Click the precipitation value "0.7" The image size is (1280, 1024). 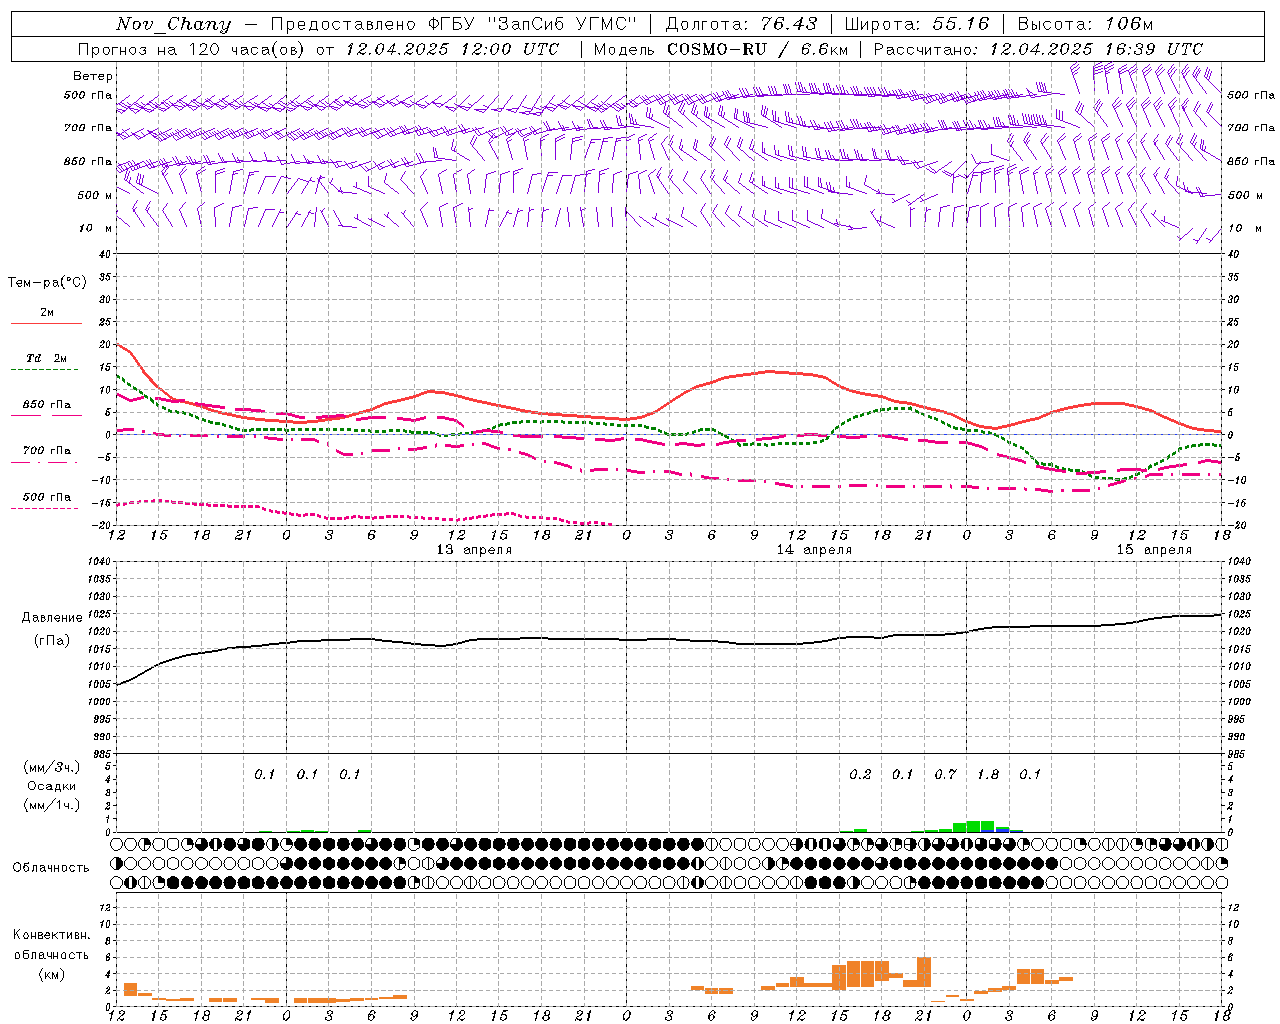(x=945, y=774)
